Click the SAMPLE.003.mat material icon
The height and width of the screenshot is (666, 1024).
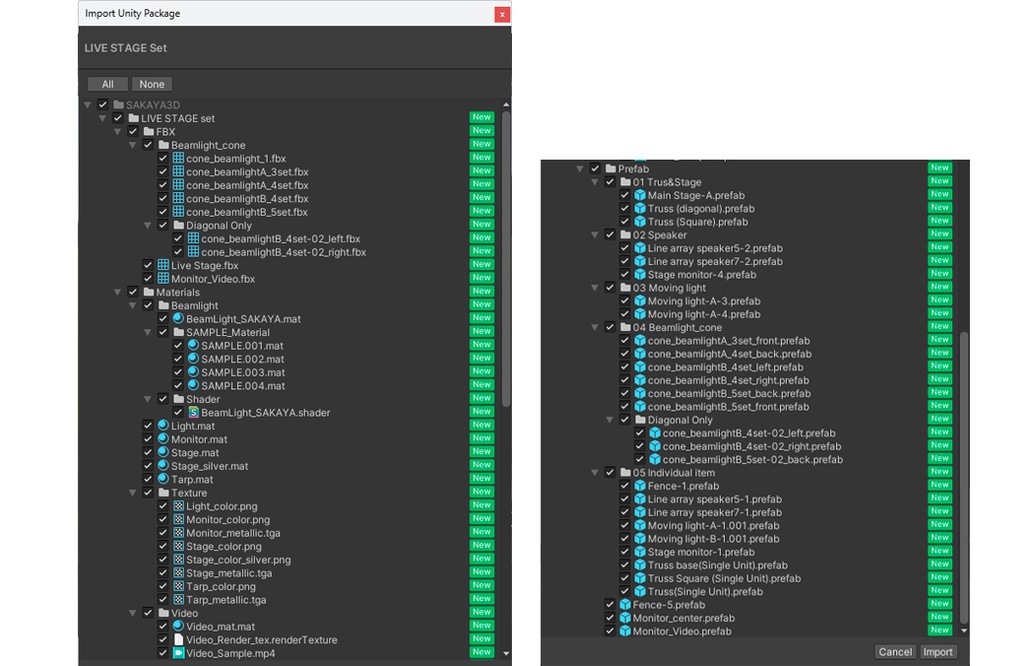[193, 372]
